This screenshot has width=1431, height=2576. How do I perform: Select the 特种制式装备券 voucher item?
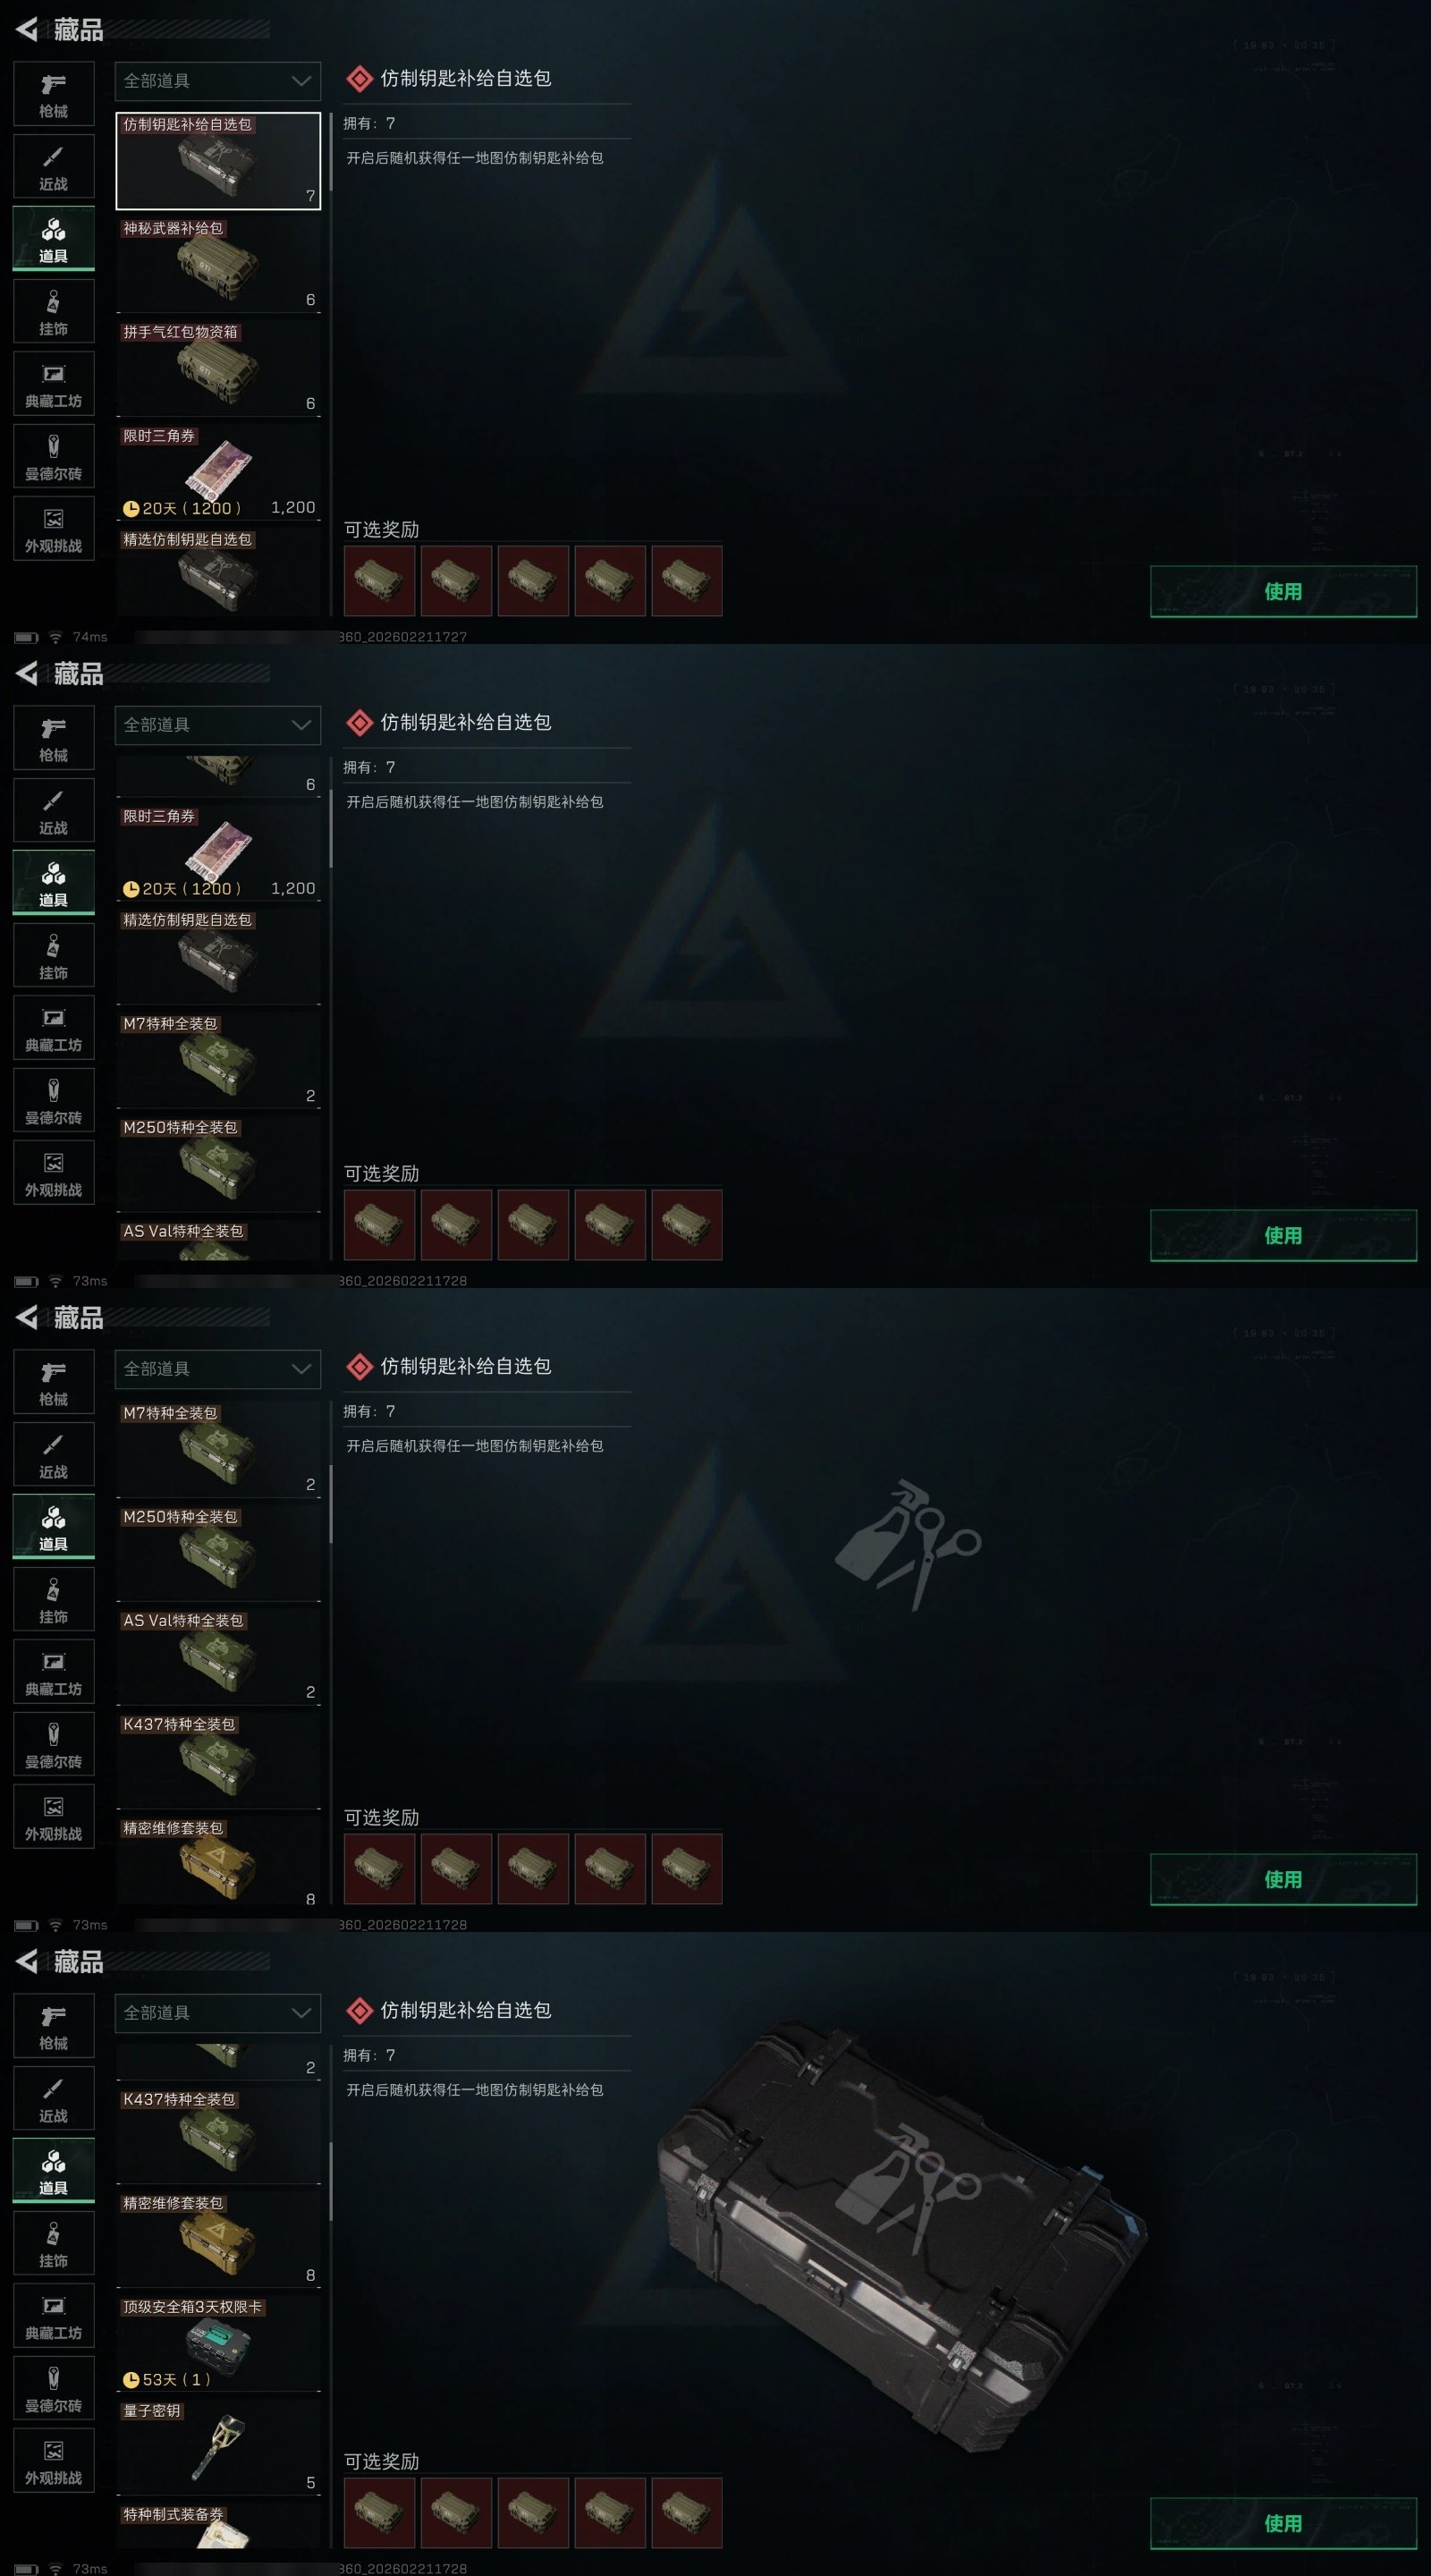coord(218,2524)
